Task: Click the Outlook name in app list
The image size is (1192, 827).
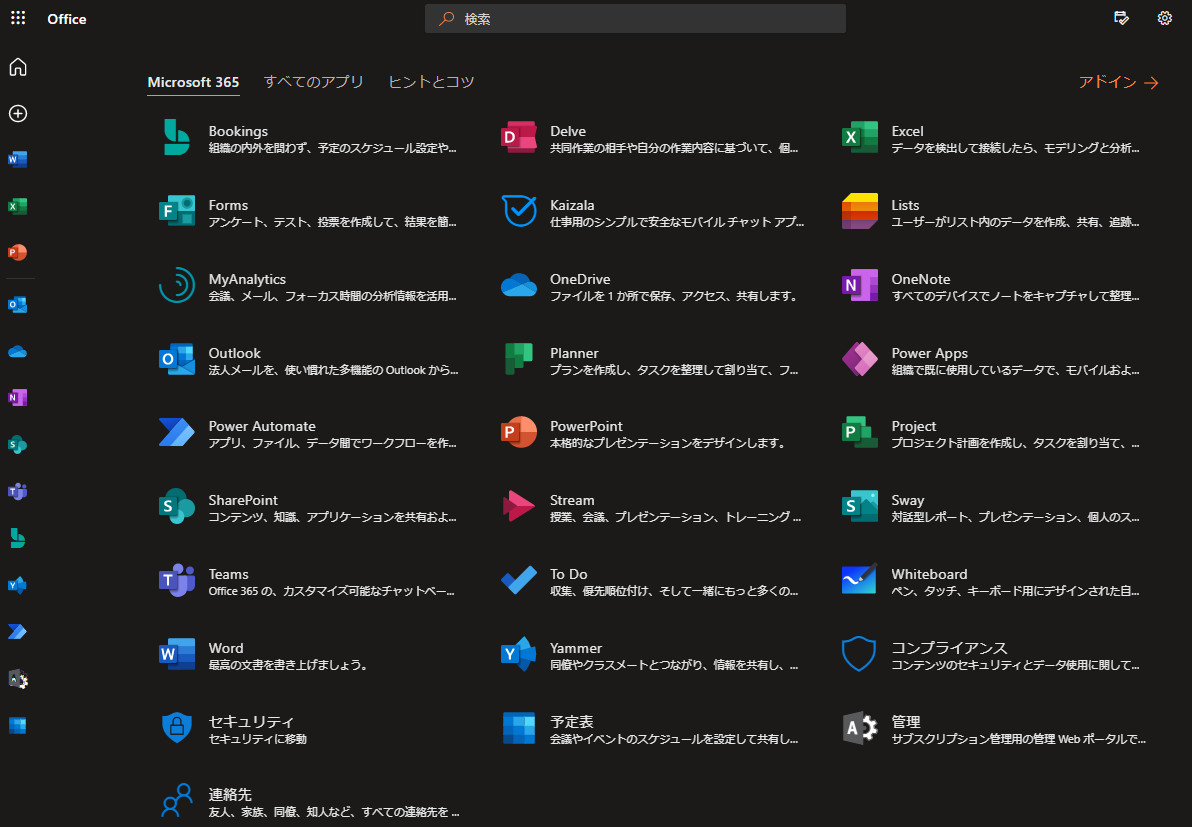Action: pos(234,353)
